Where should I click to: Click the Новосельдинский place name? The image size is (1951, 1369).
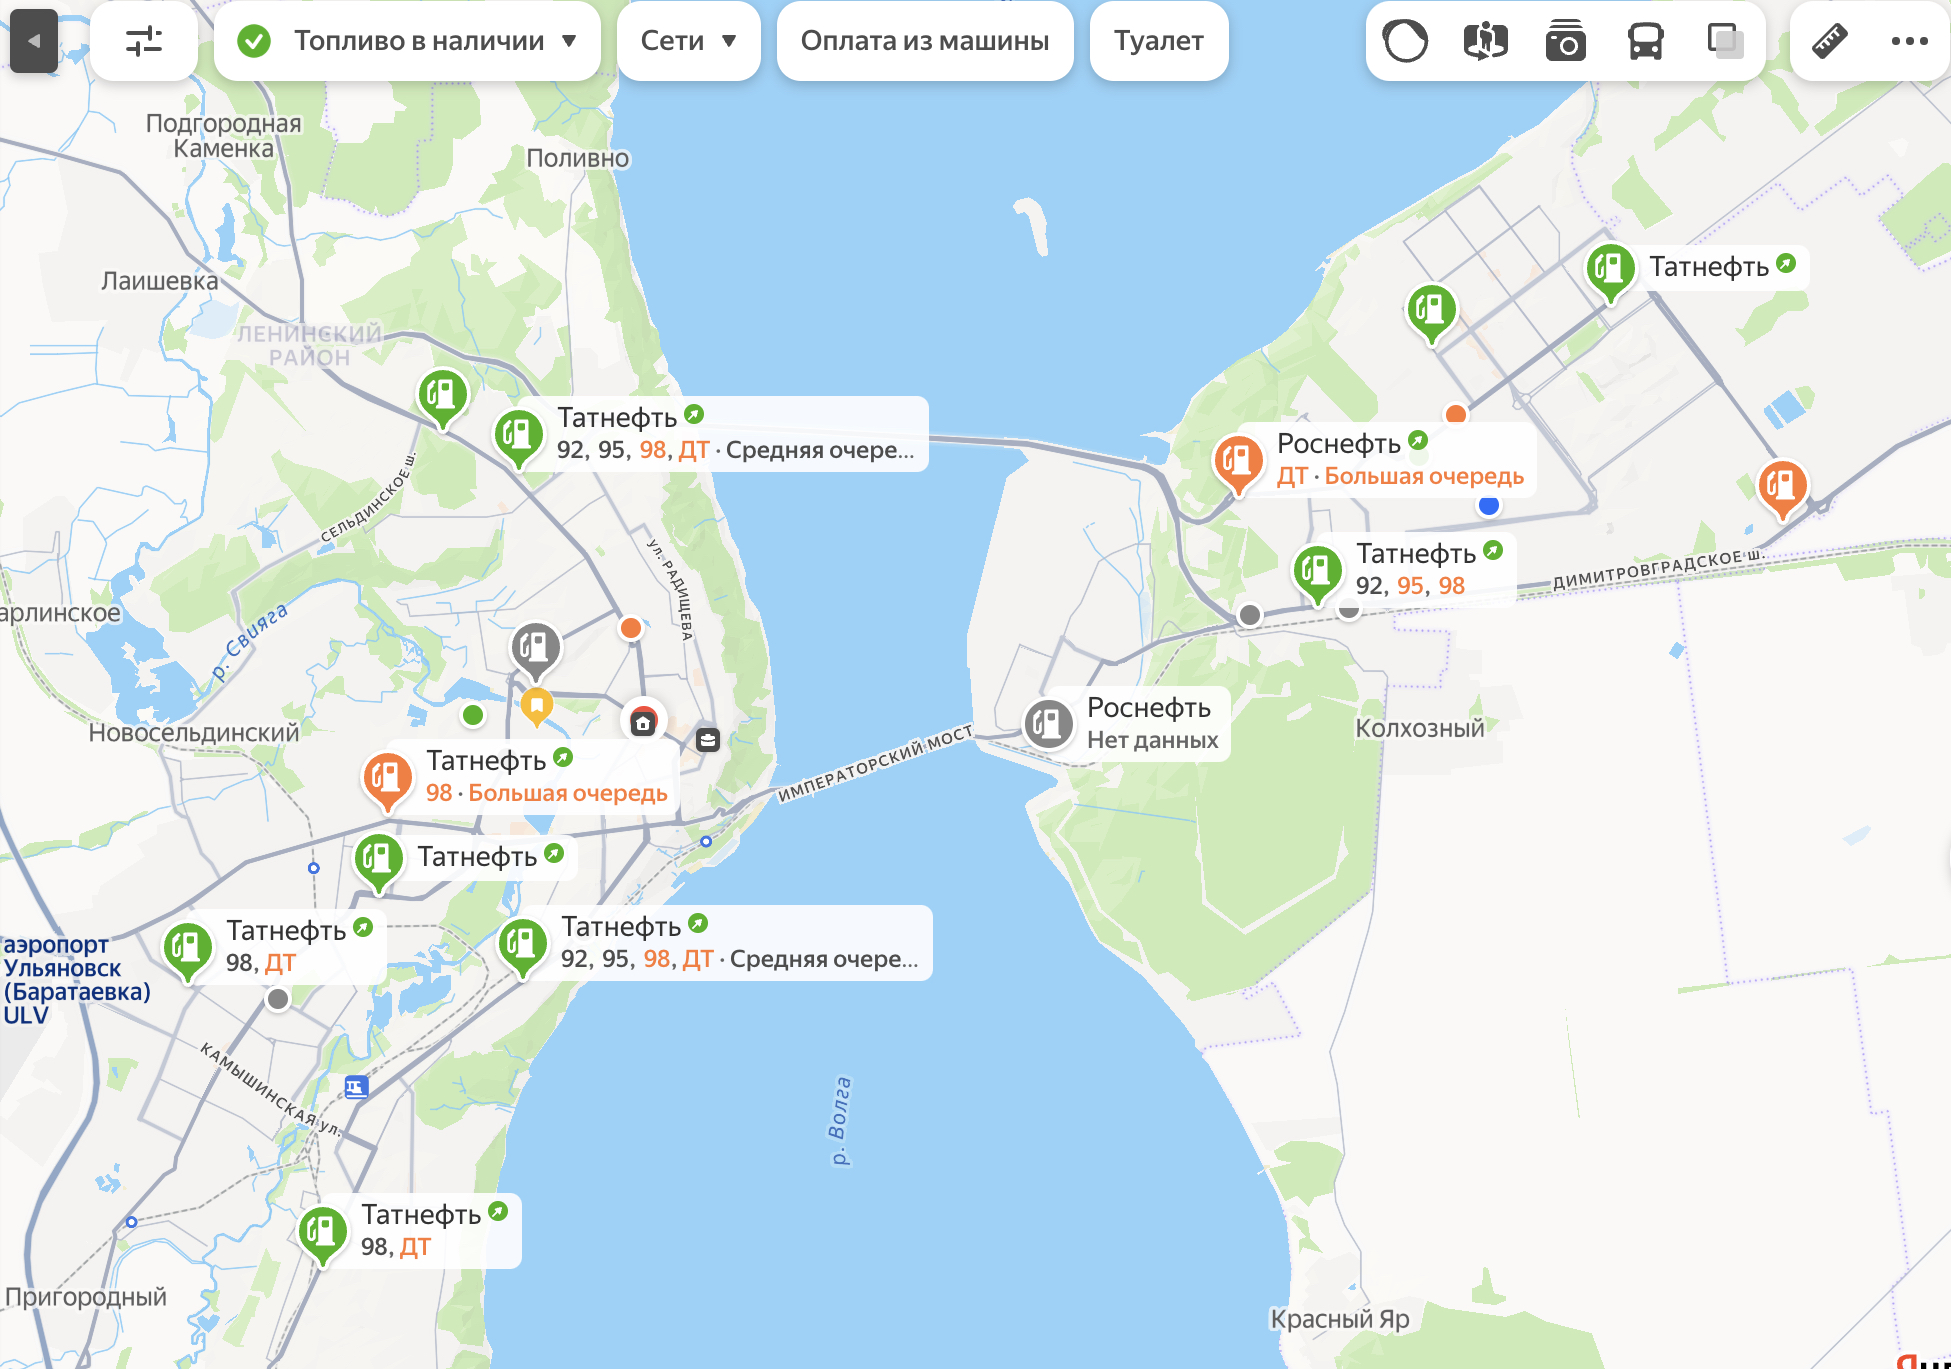click(x=194, y=733)
